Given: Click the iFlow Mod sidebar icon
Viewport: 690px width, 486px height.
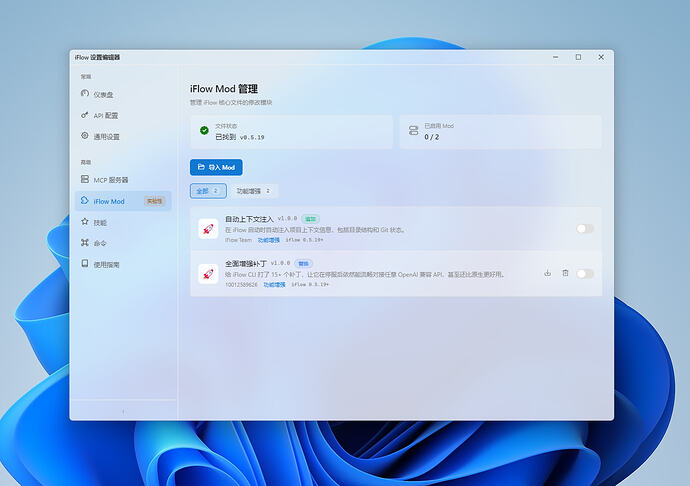Looking at the screenshot, I should 84,200.
